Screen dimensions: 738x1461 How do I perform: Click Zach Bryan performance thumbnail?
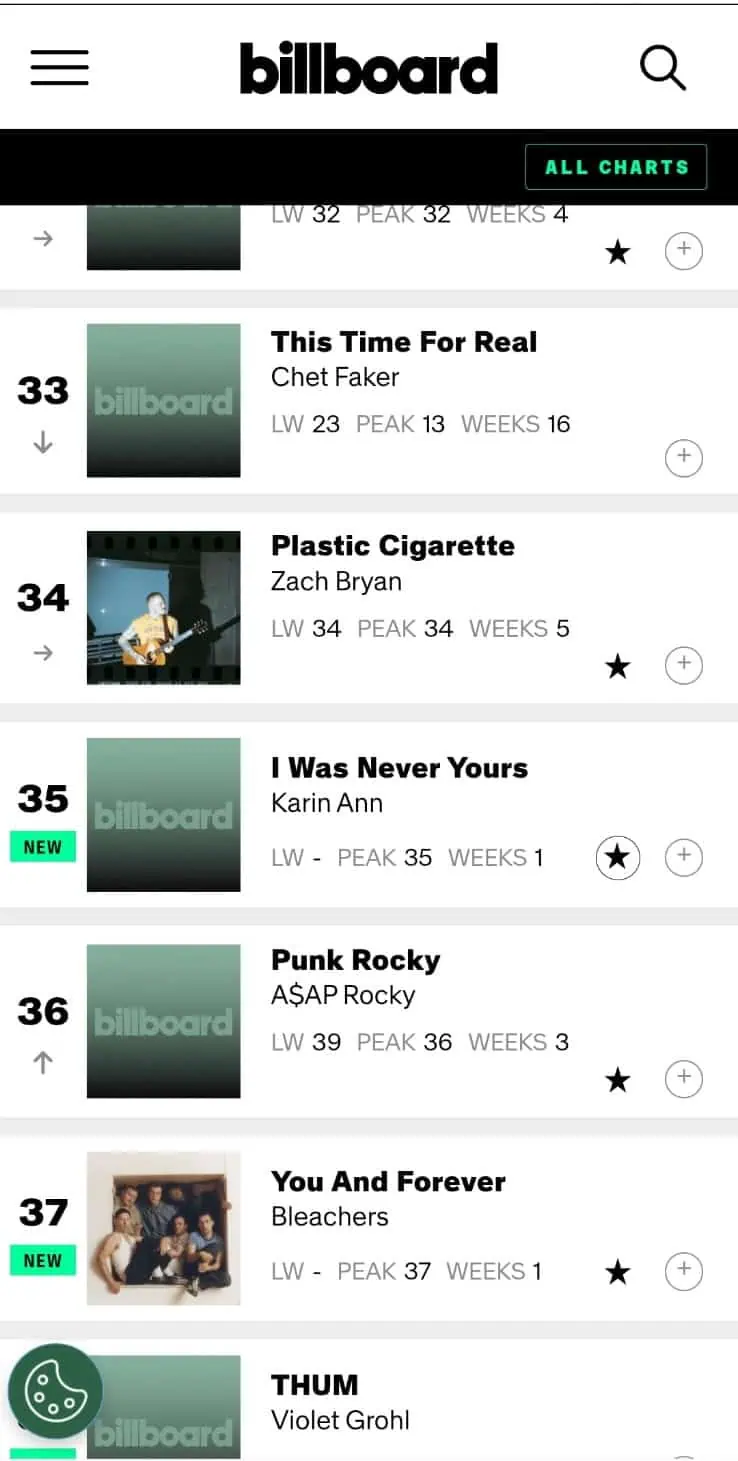[x=163, y=608]
